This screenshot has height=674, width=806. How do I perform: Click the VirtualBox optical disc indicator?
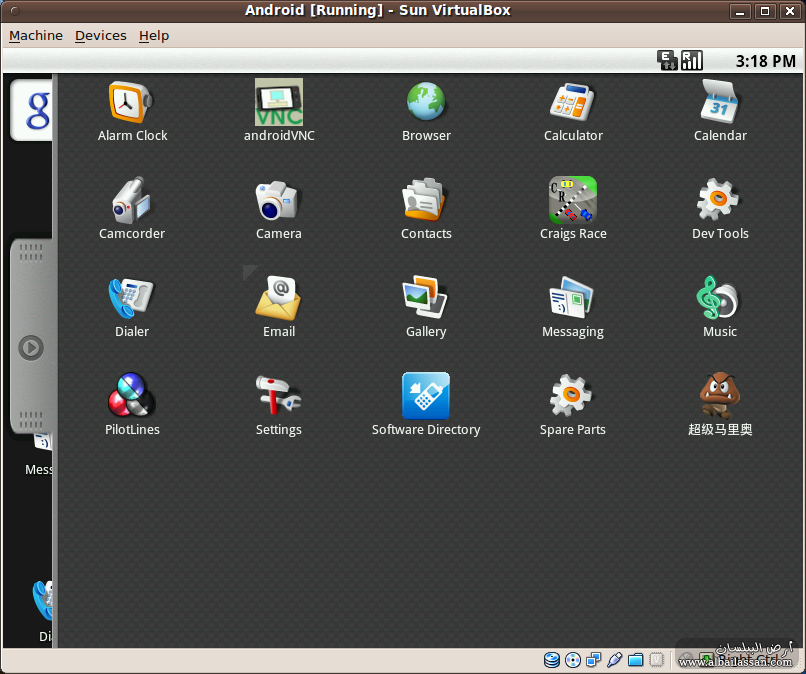pos(573,660)
